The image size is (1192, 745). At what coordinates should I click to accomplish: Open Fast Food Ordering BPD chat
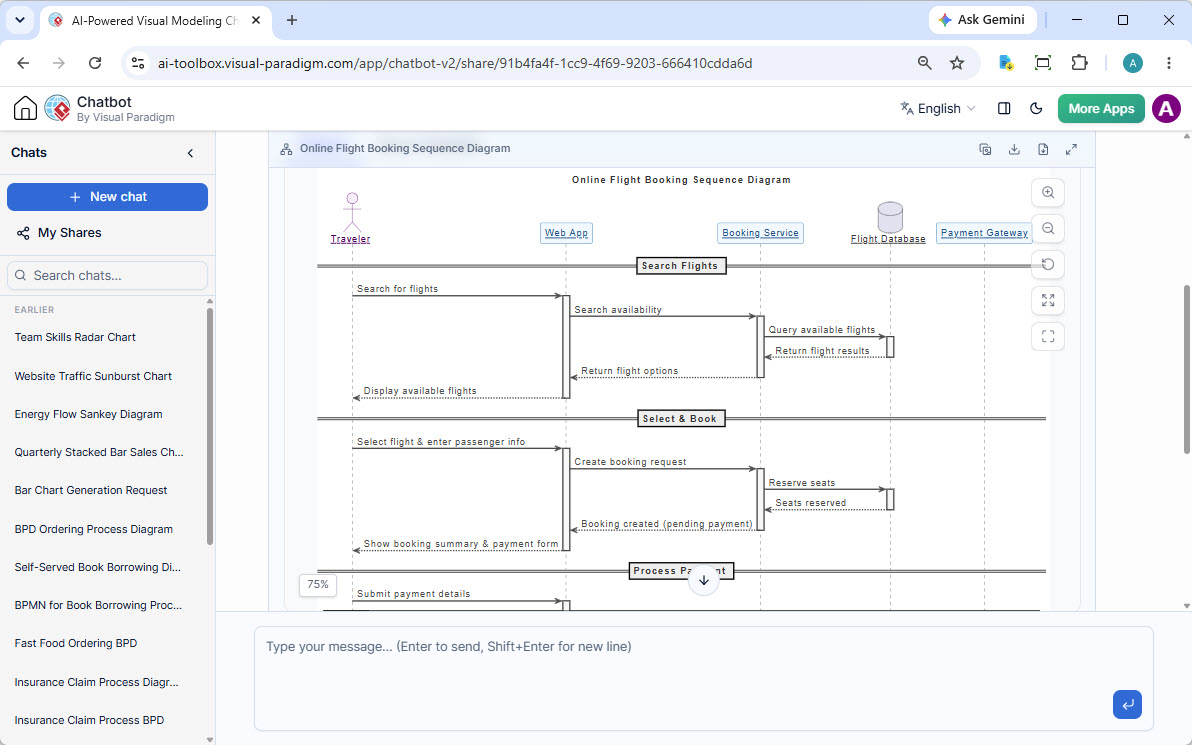(76, 643)
